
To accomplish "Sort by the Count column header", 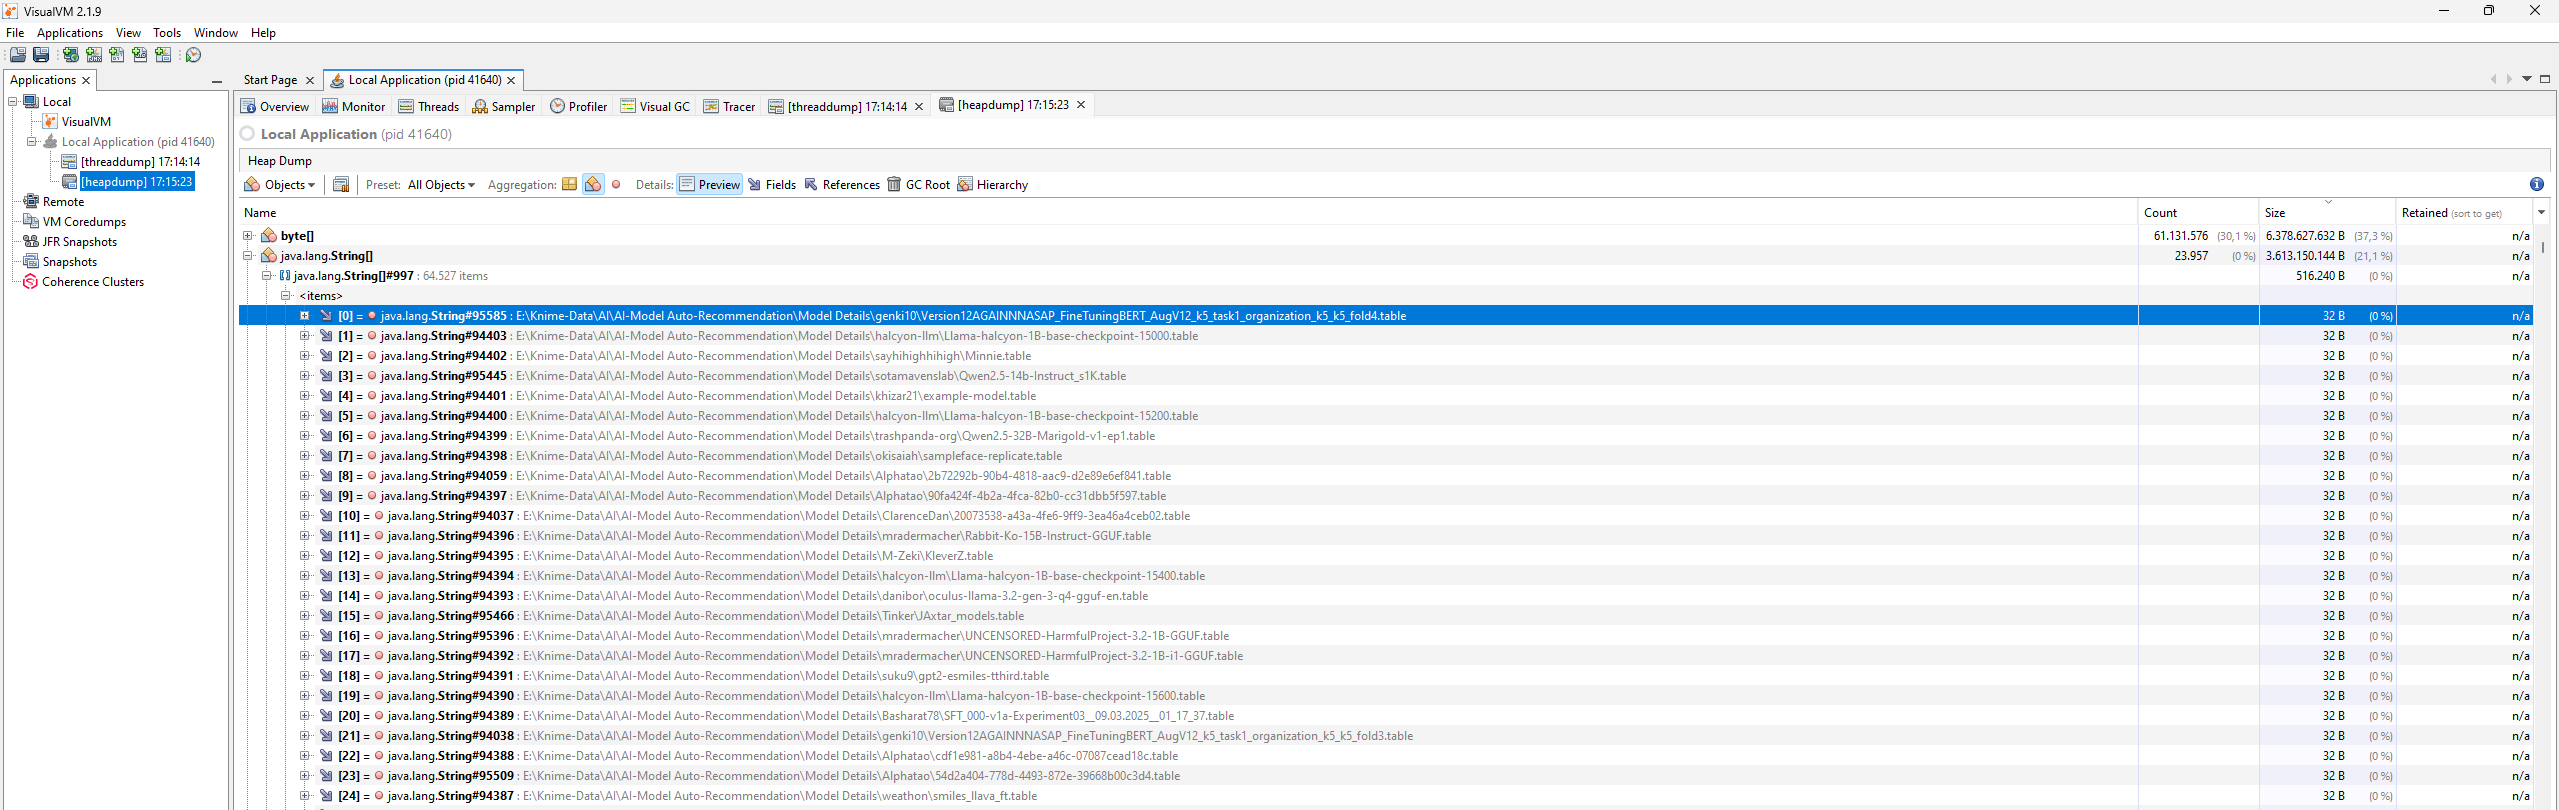I will [2198, 212].
